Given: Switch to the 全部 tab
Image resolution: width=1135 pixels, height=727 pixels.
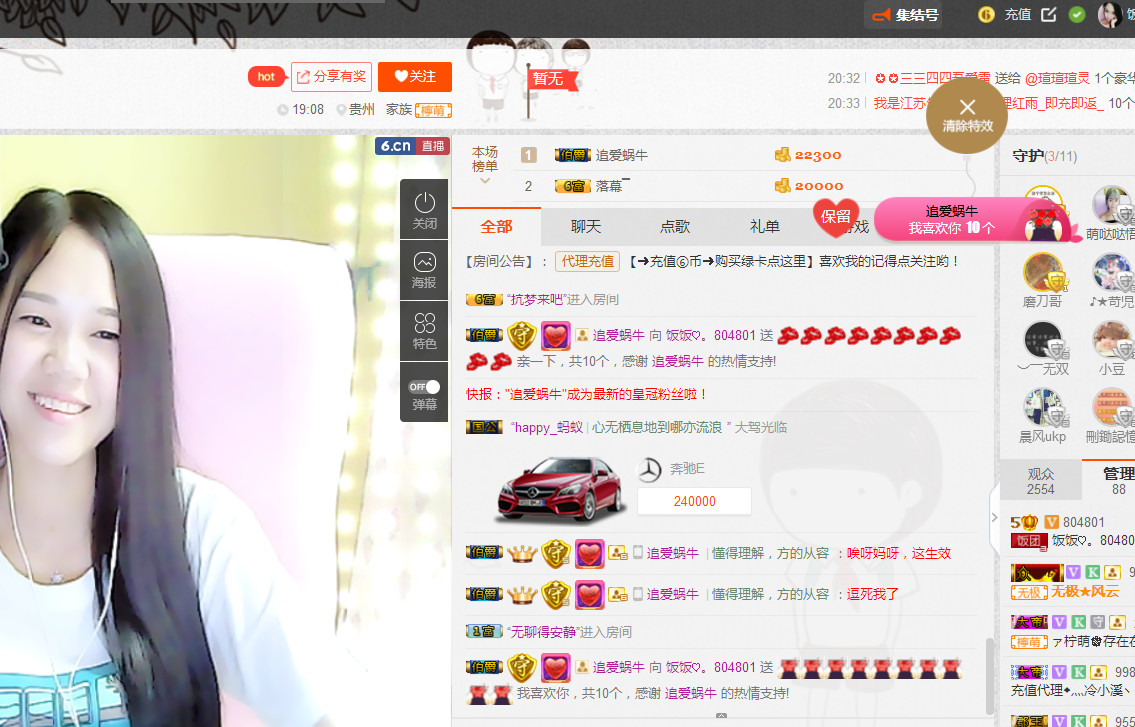Looking at the screenshot, I should [497, 227].
